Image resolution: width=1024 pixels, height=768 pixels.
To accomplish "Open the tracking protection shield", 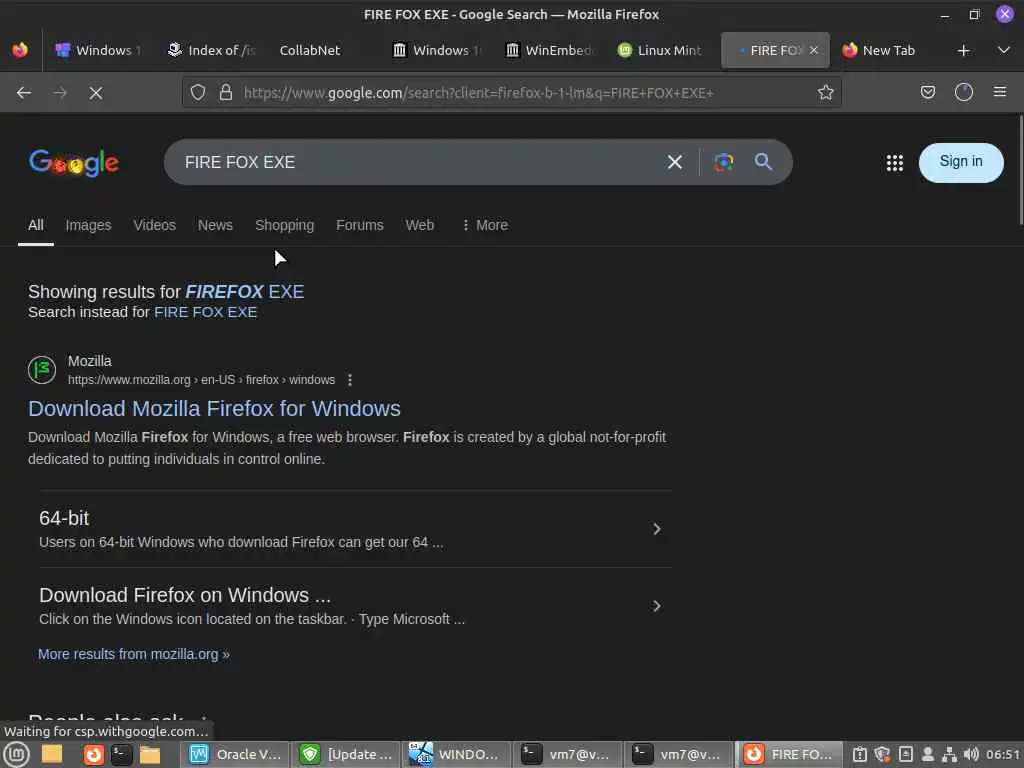I will click(198, 93).
